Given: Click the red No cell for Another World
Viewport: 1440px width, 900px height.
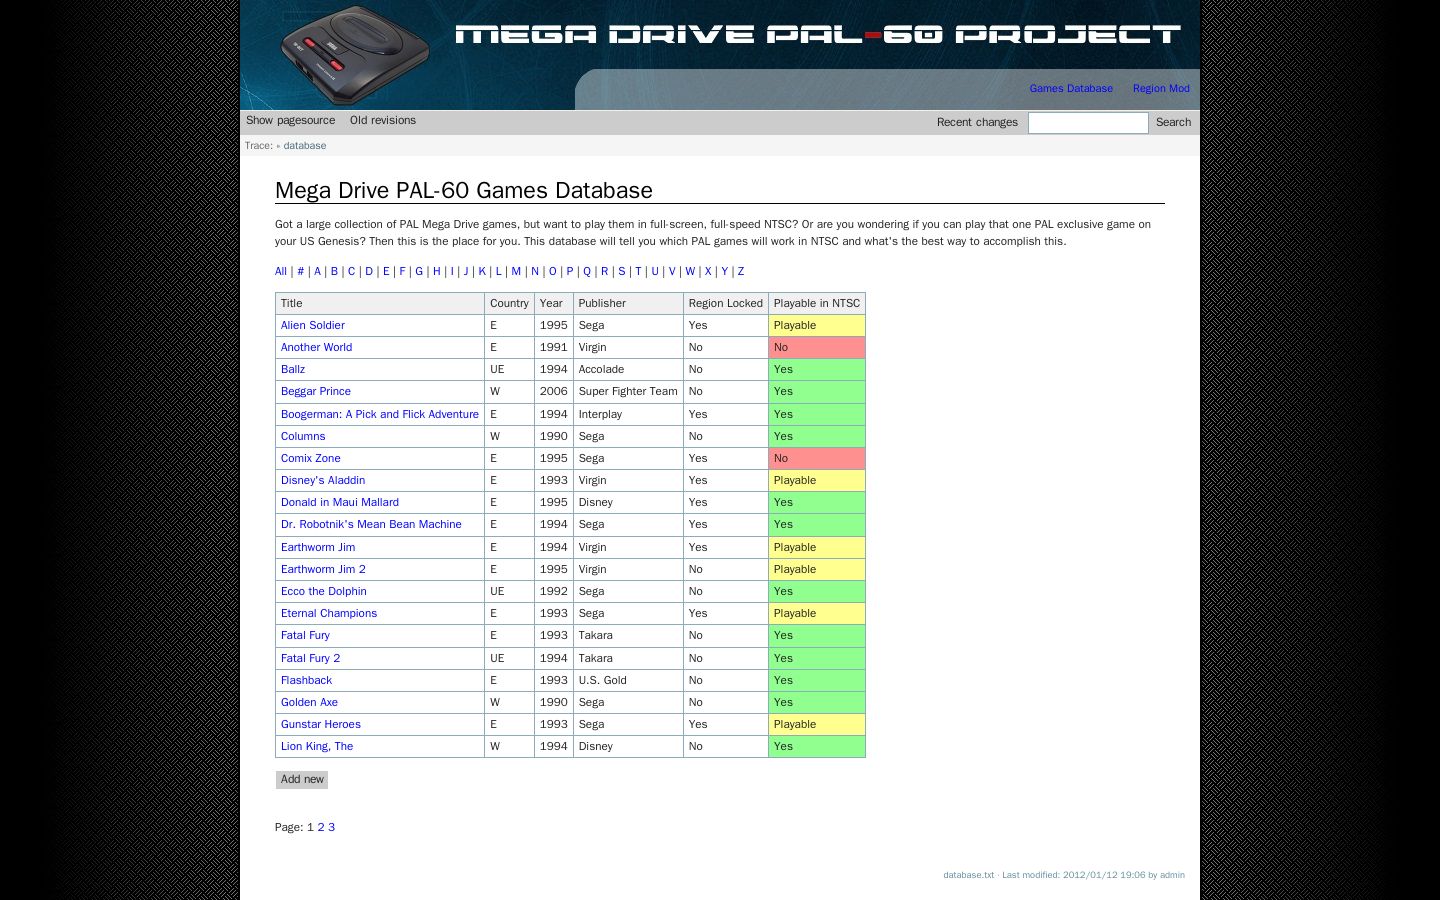Looking at the screenshot, I should click(817, 348).
